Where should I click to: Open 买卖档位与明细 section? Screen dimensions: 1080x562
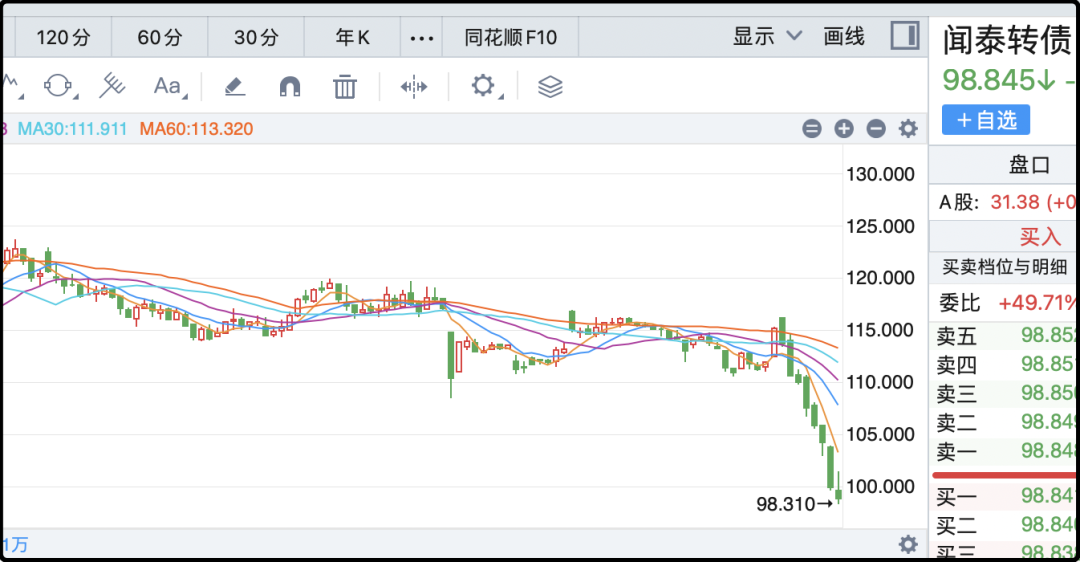1005,267
